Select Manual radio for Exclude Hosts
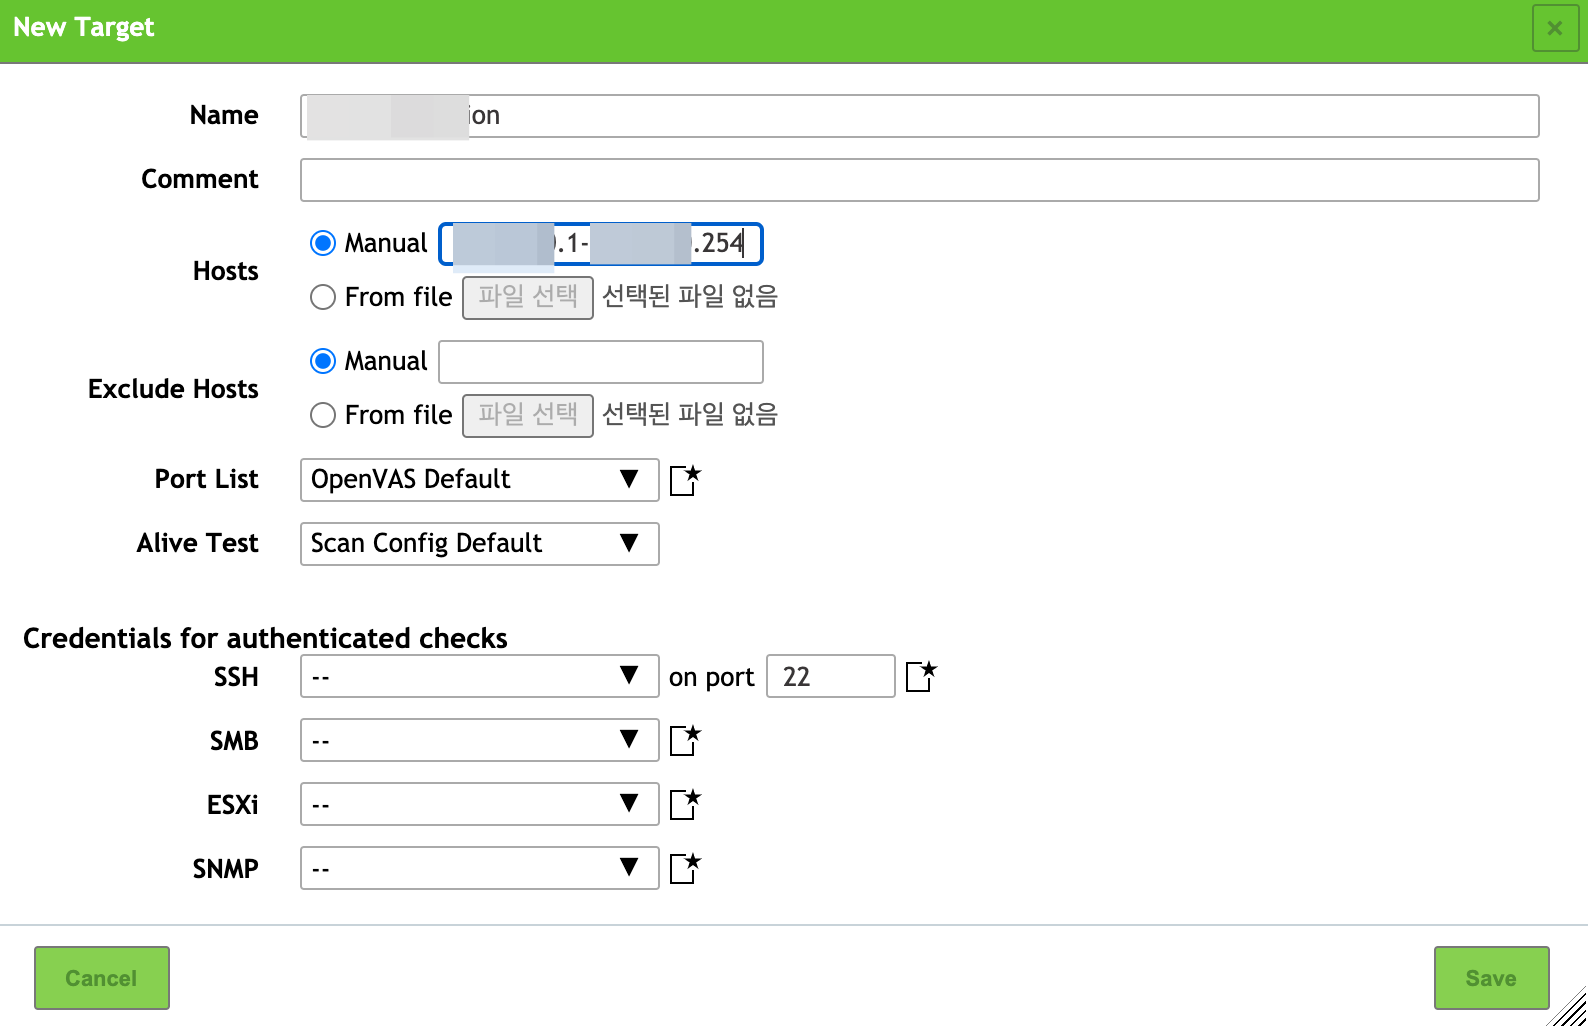This screenshot has width=1588, height=1026. pos(323,361)
